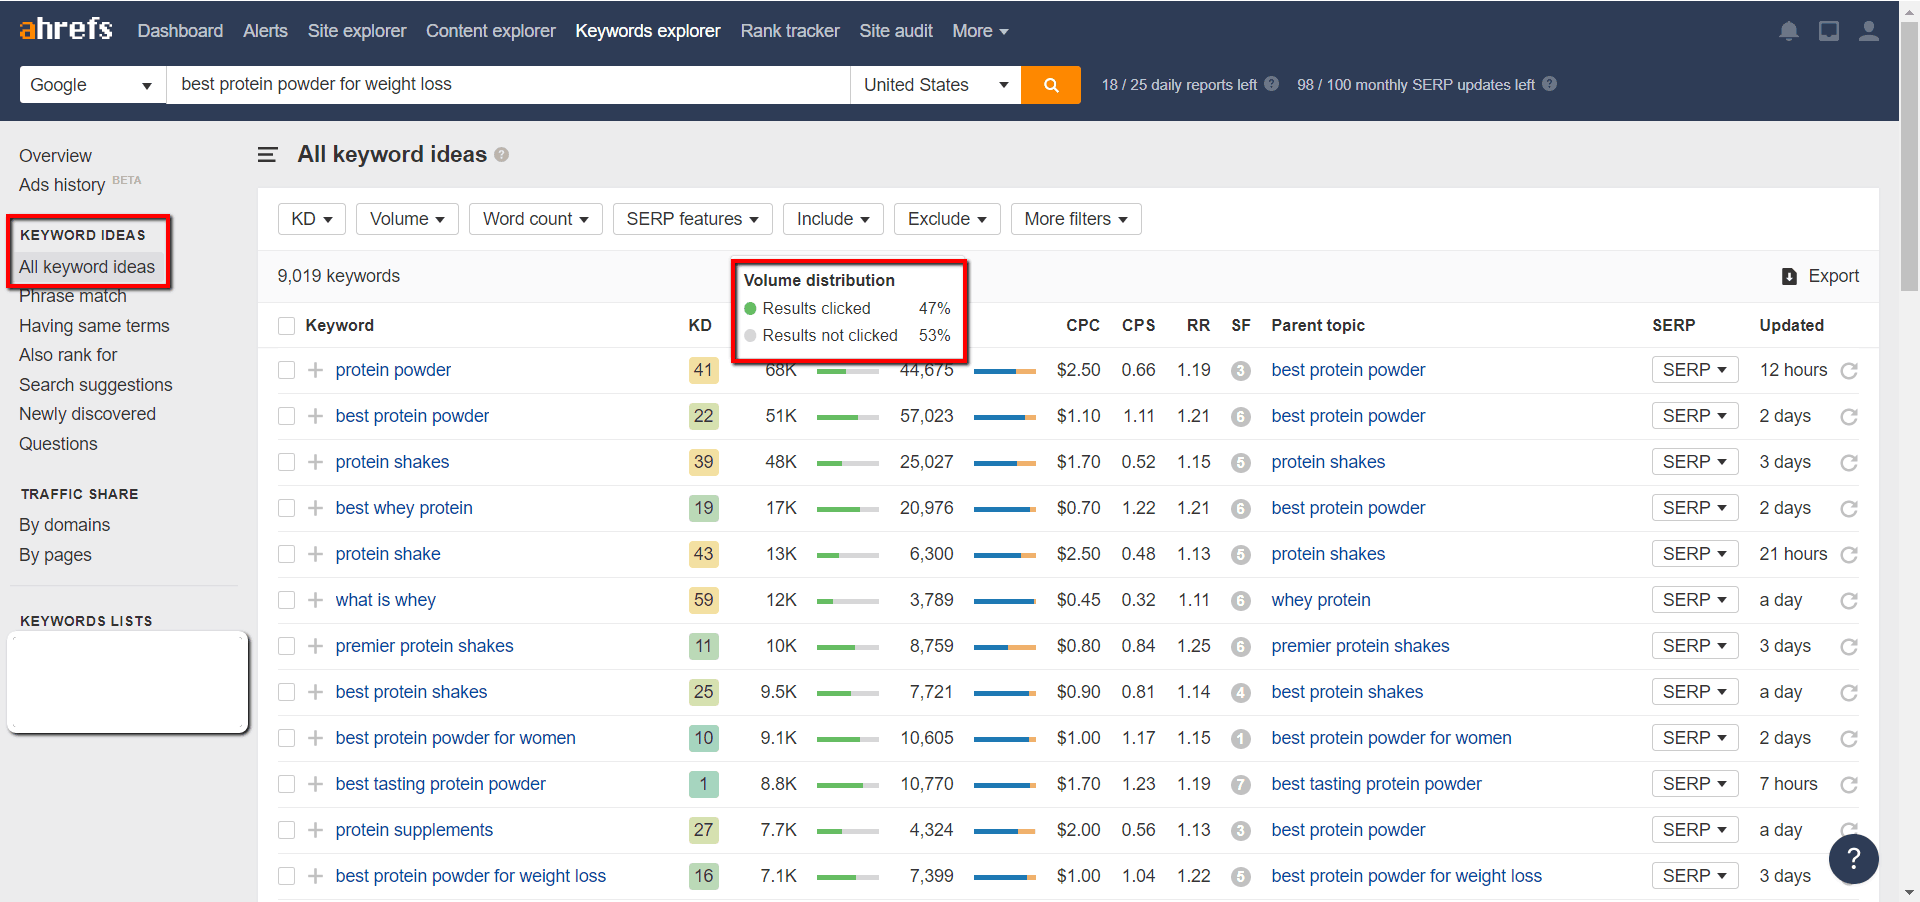The image size is (1920, 902).
Task: Add protein shakes keyword with plus icon
Action: click(315, 462)
